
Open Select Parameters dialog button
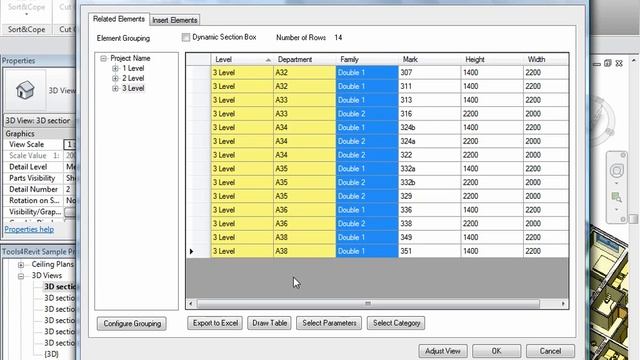click(x=329, y=323)
